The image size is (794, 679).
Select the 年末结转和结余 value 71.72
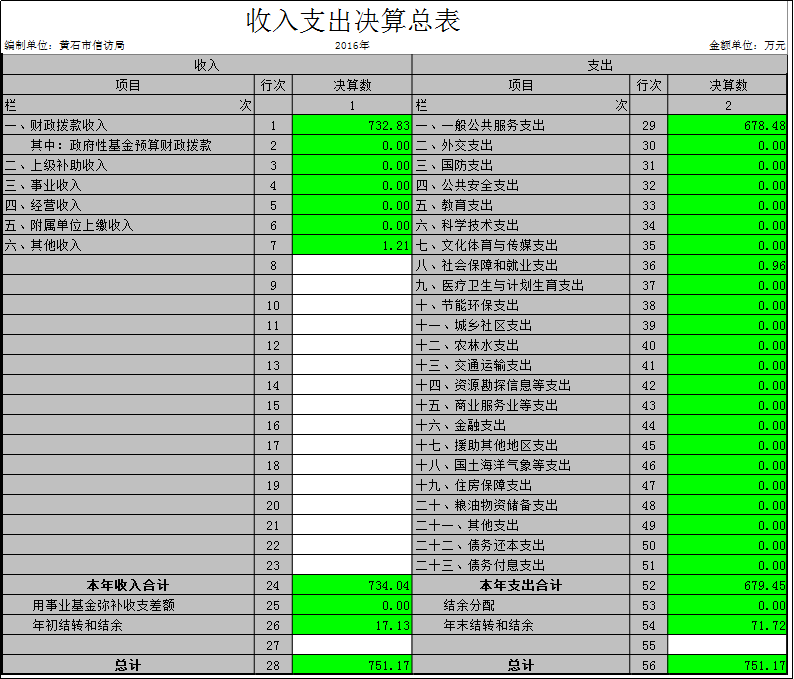[x=727, y=625]
